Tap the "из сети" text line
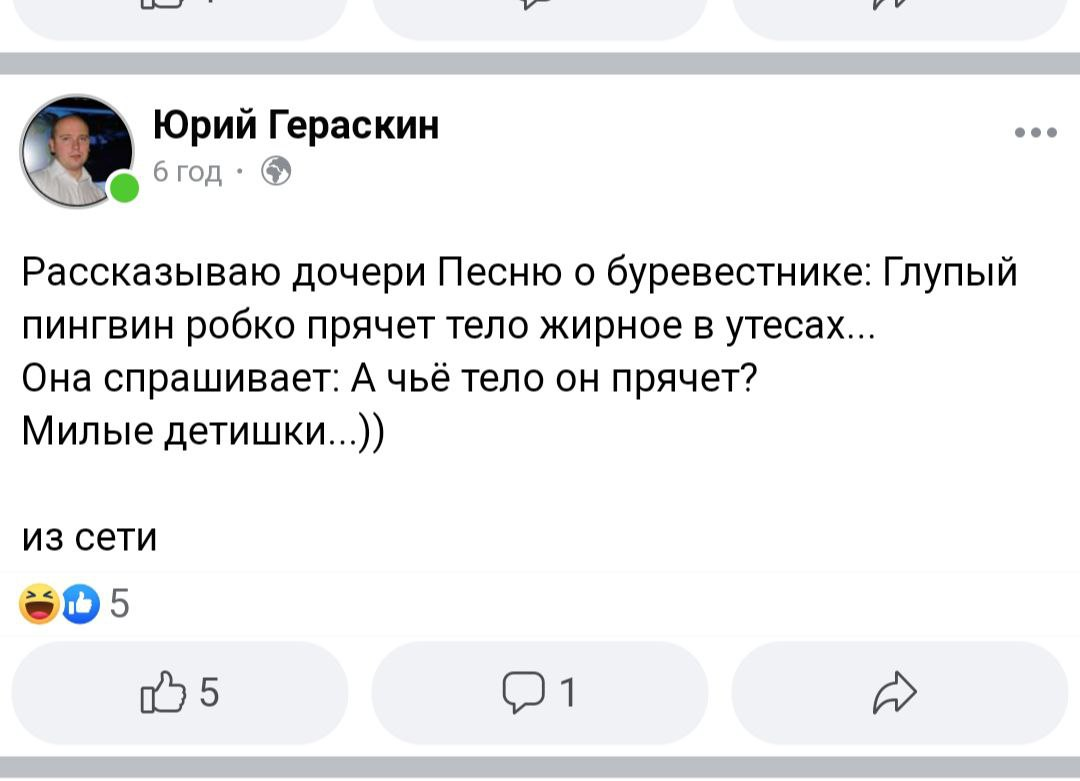The image size is (1080, 781). point(90,537)
